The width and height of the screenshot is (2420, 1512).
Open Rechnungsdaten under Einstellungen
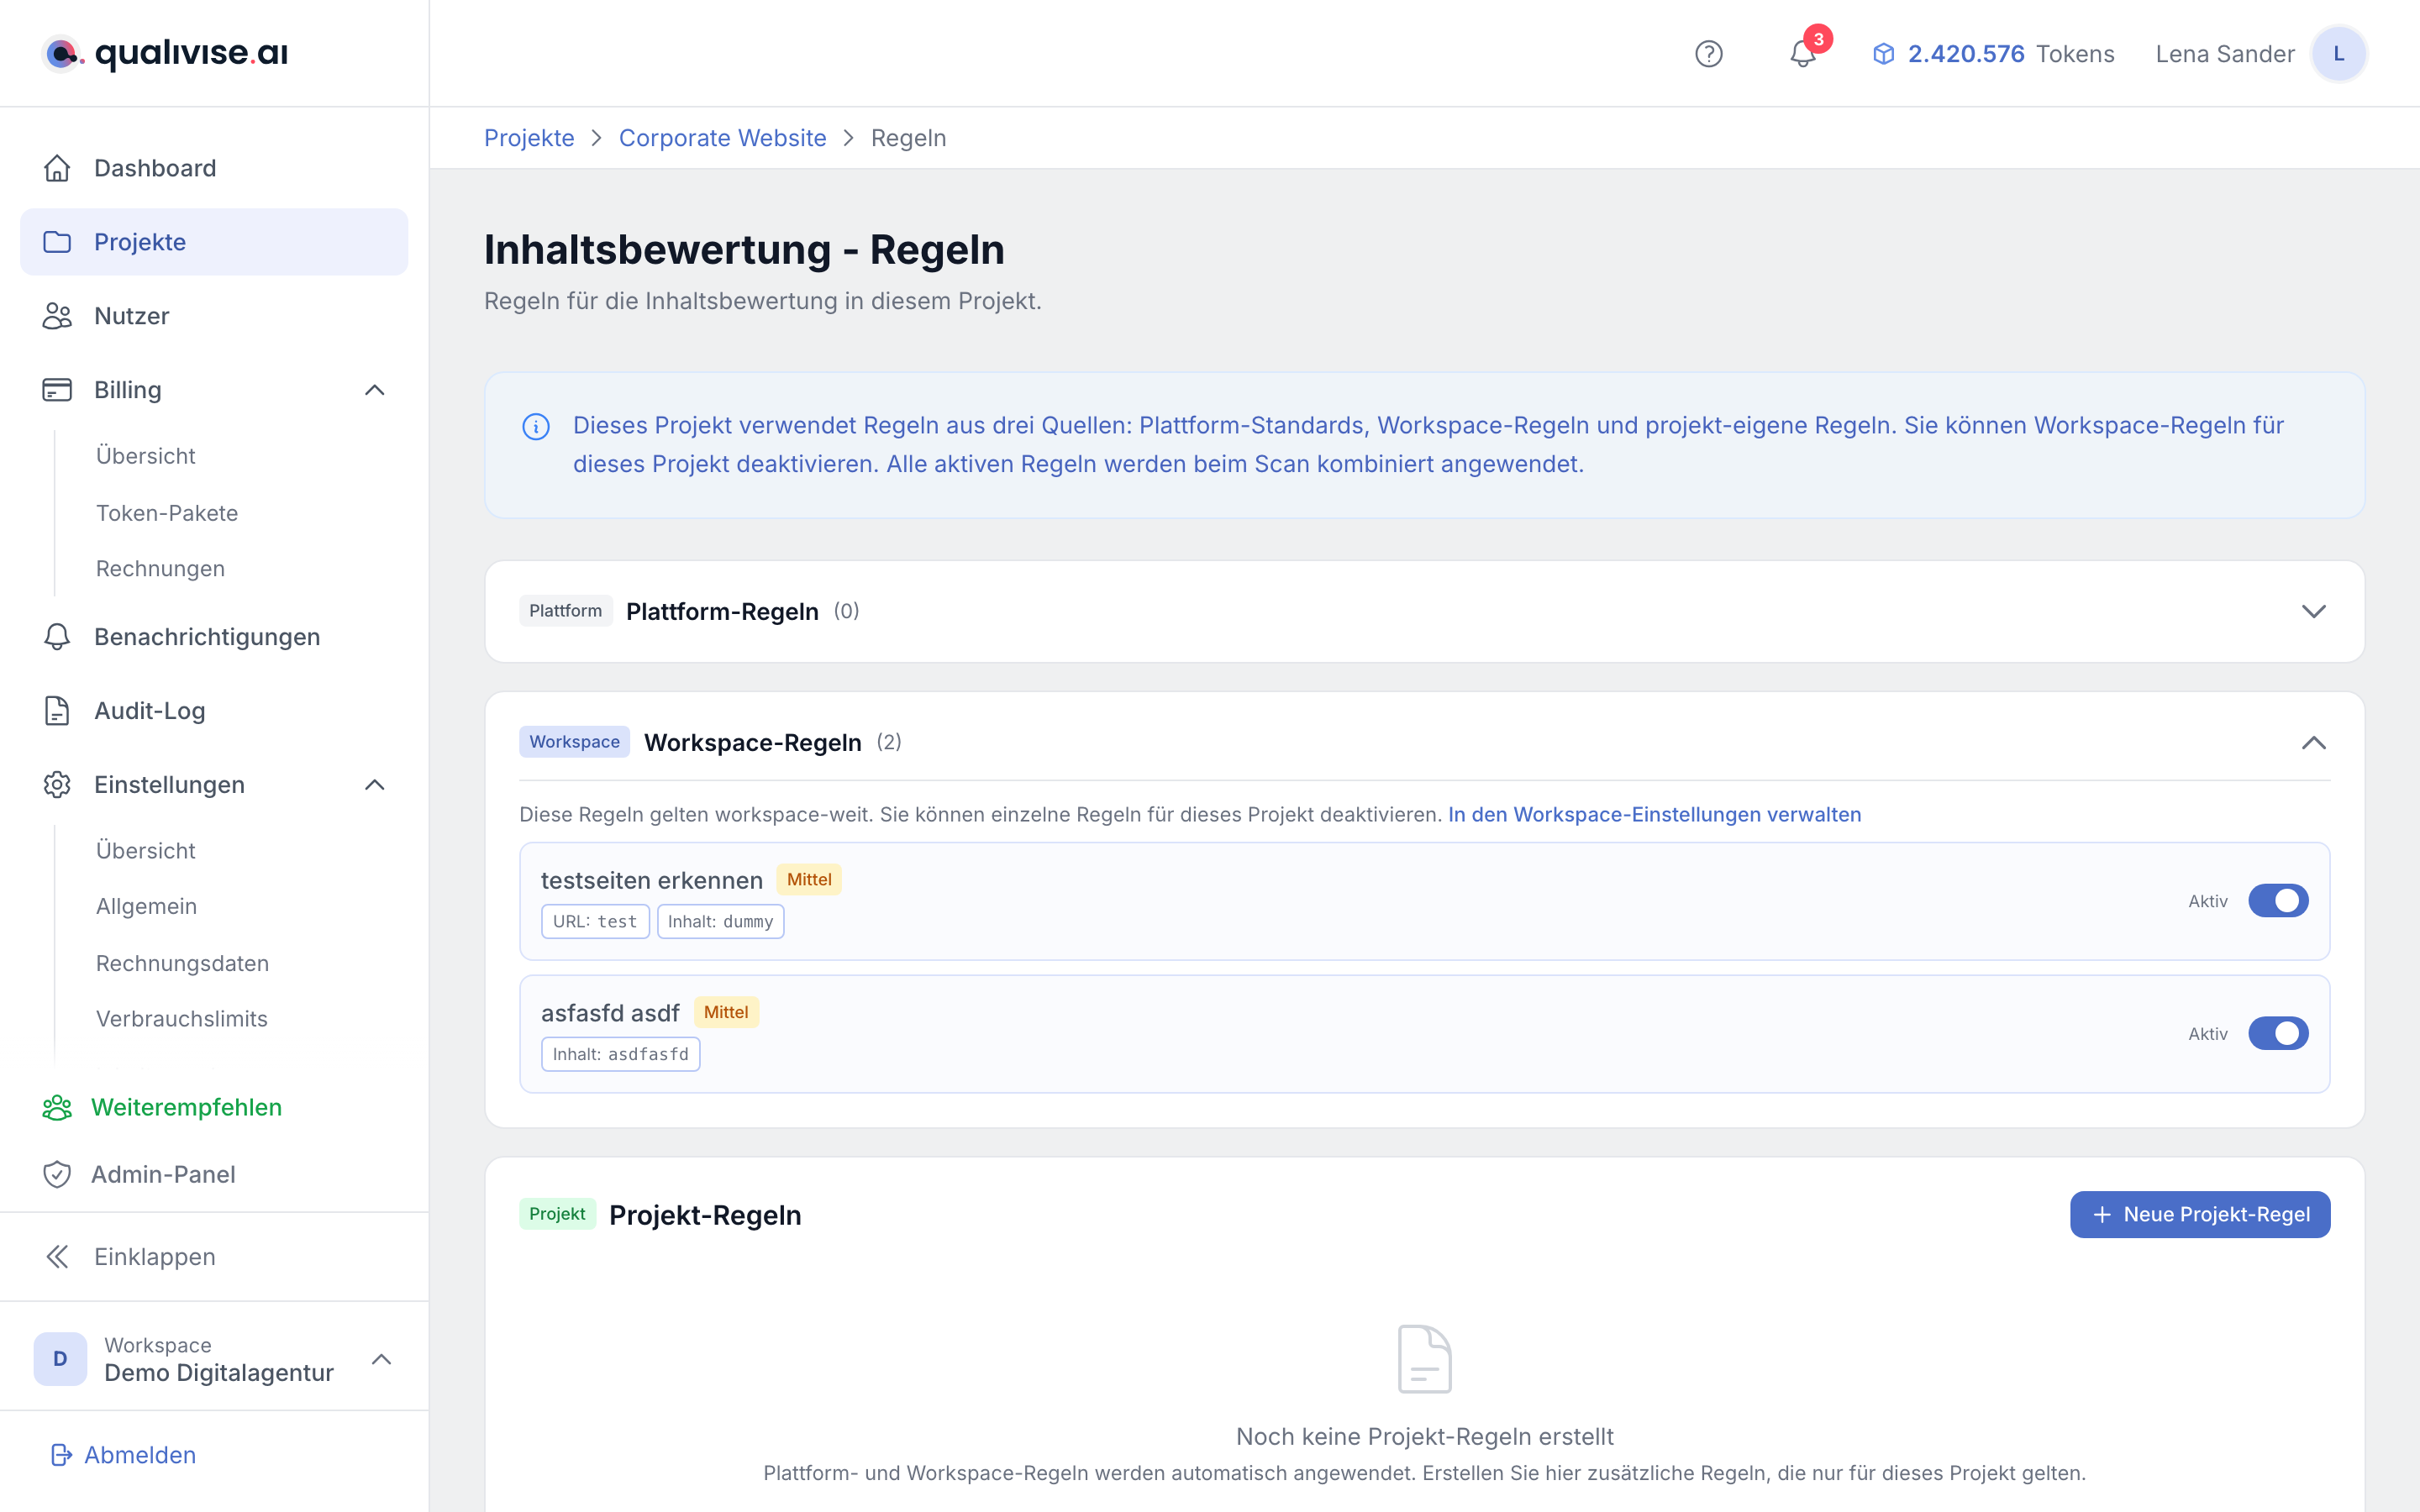click(x=182, y=963)
